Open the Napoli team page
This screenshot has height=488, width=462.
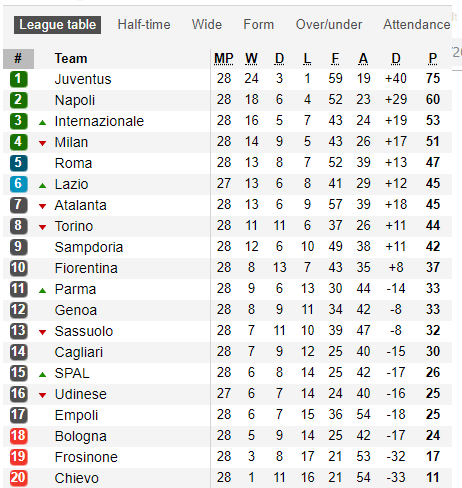point(75,100)
